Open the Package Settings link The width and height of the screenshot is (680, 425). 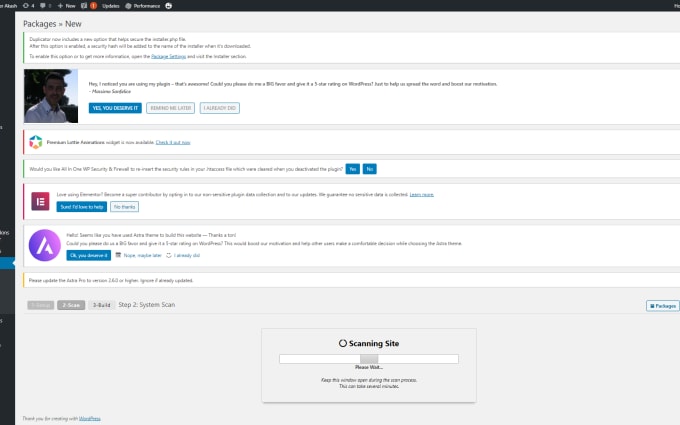pyautogui.click(x=168, y=56)
